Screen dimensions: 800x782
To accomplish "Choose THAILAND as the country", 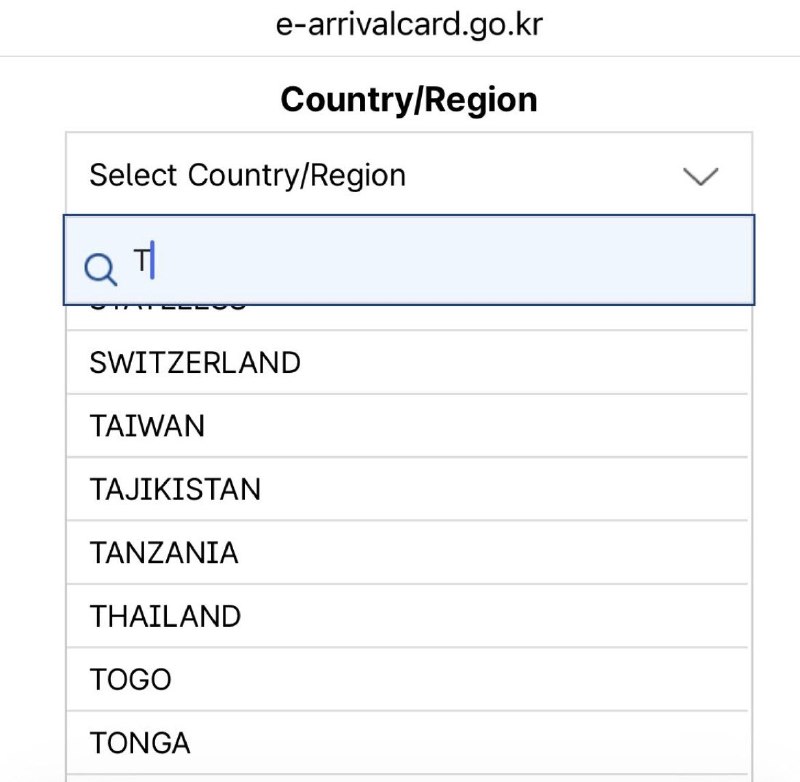I will [165, 616].
